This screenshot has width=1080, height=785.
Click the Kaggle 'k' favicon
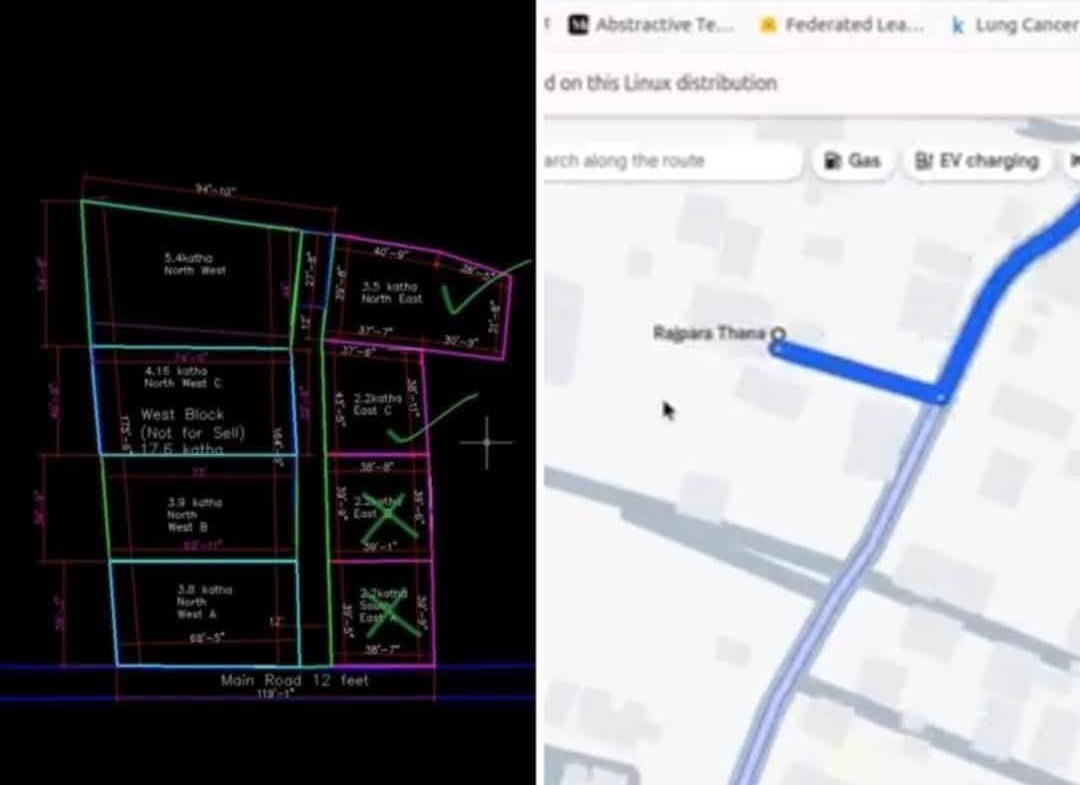[958, 27]
